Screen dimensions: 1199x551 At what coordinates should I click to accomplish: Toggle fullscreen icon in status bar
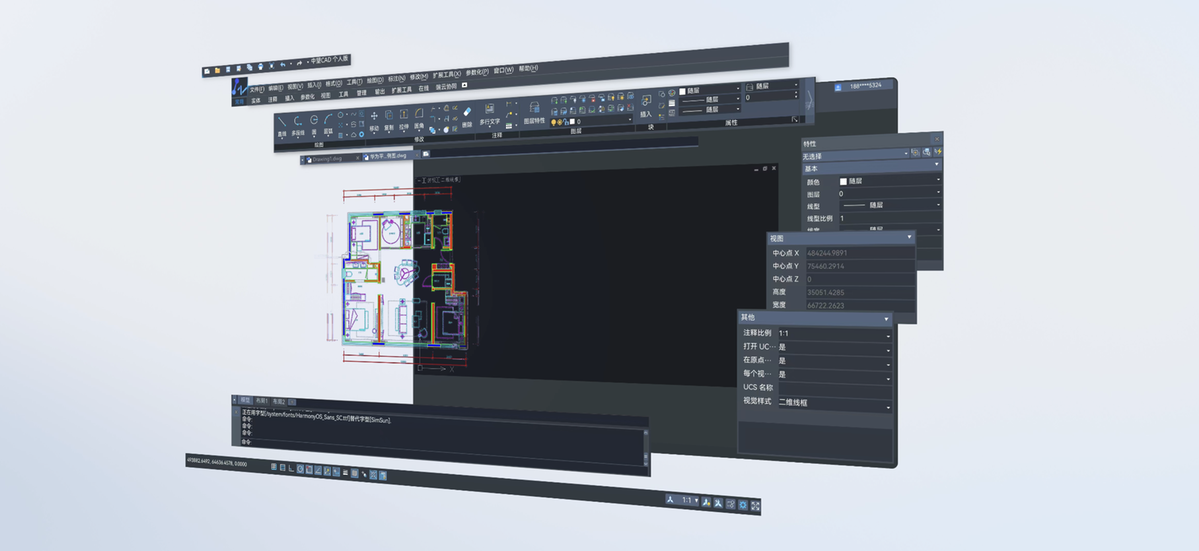[755, 506]
